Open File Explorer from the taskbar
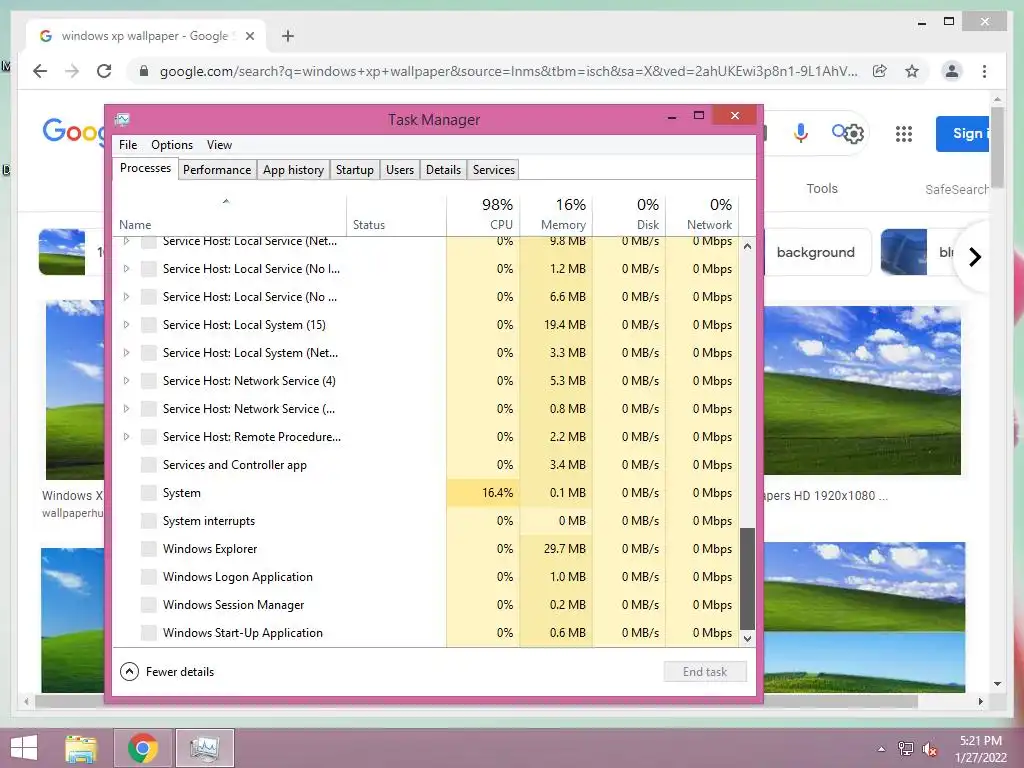This screenshot has height=768, width=1024. (81, 748)
